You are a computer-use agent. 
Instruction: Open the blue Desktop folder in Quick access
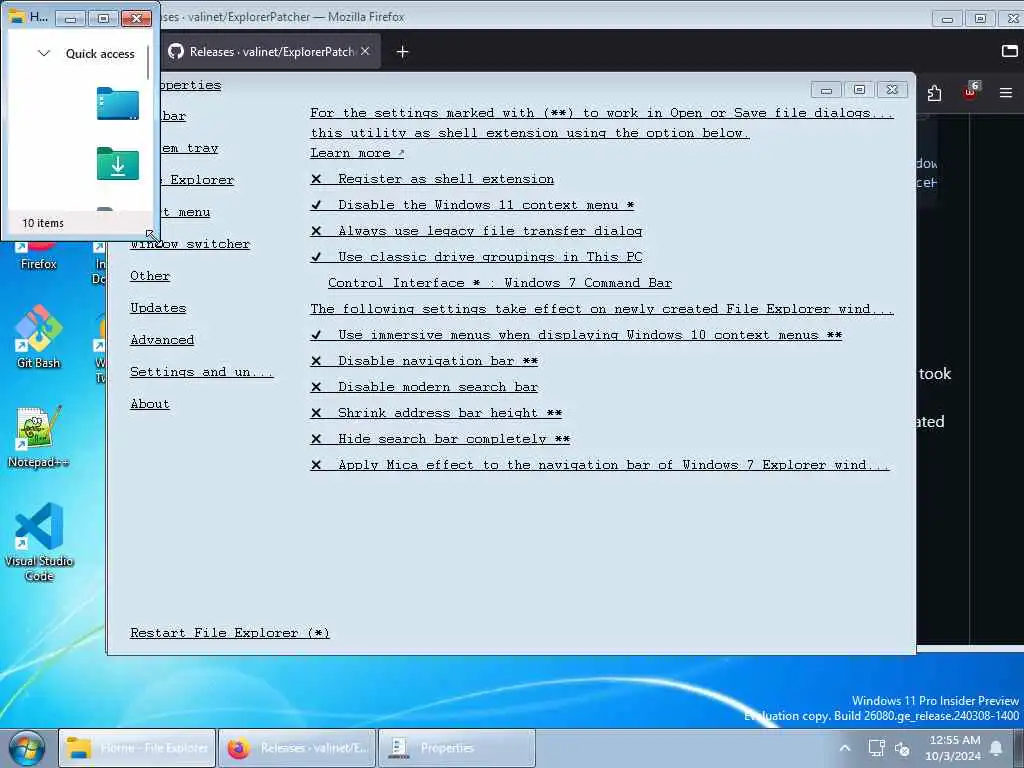coord(118,103)
